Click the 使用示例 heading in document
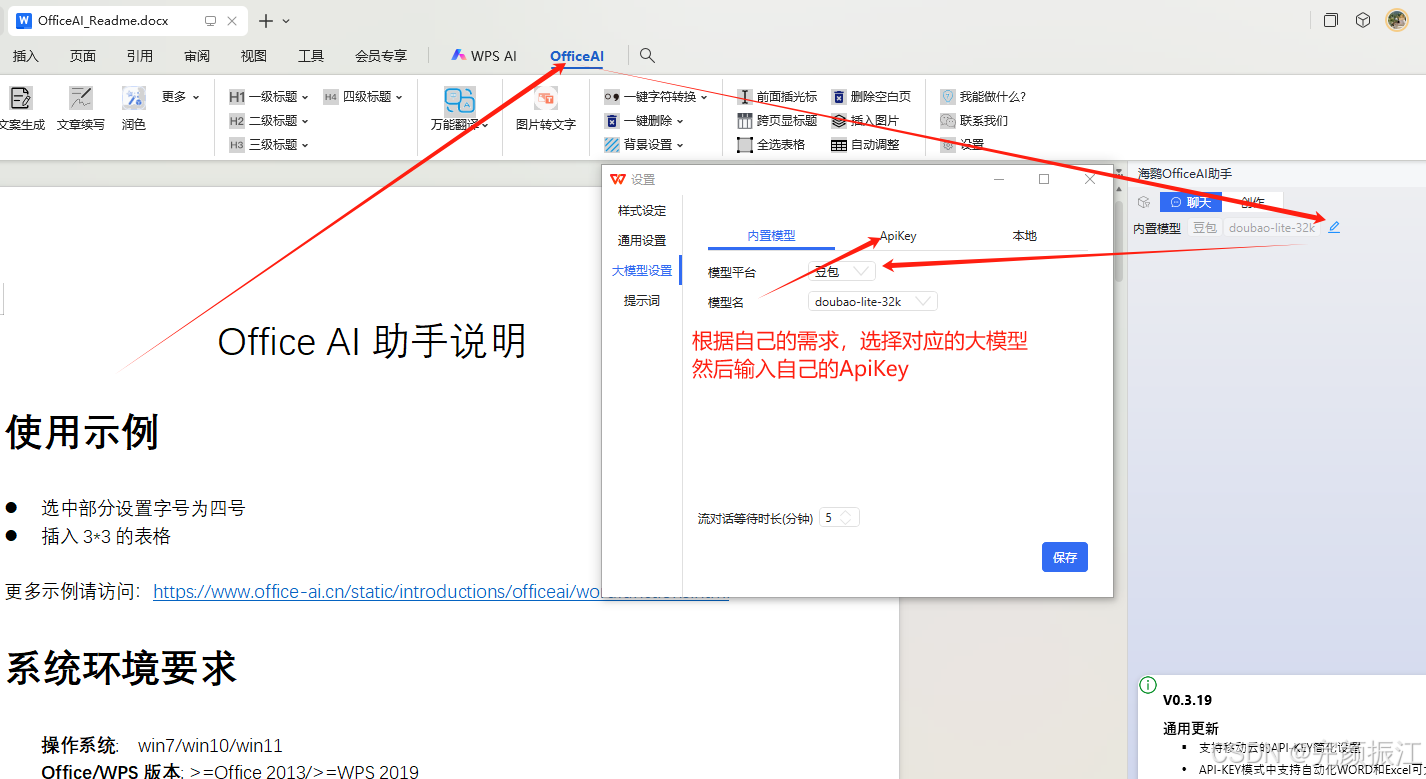This screenshot has width=1426, height=779. pyautogui.click(x=82, y=432)
